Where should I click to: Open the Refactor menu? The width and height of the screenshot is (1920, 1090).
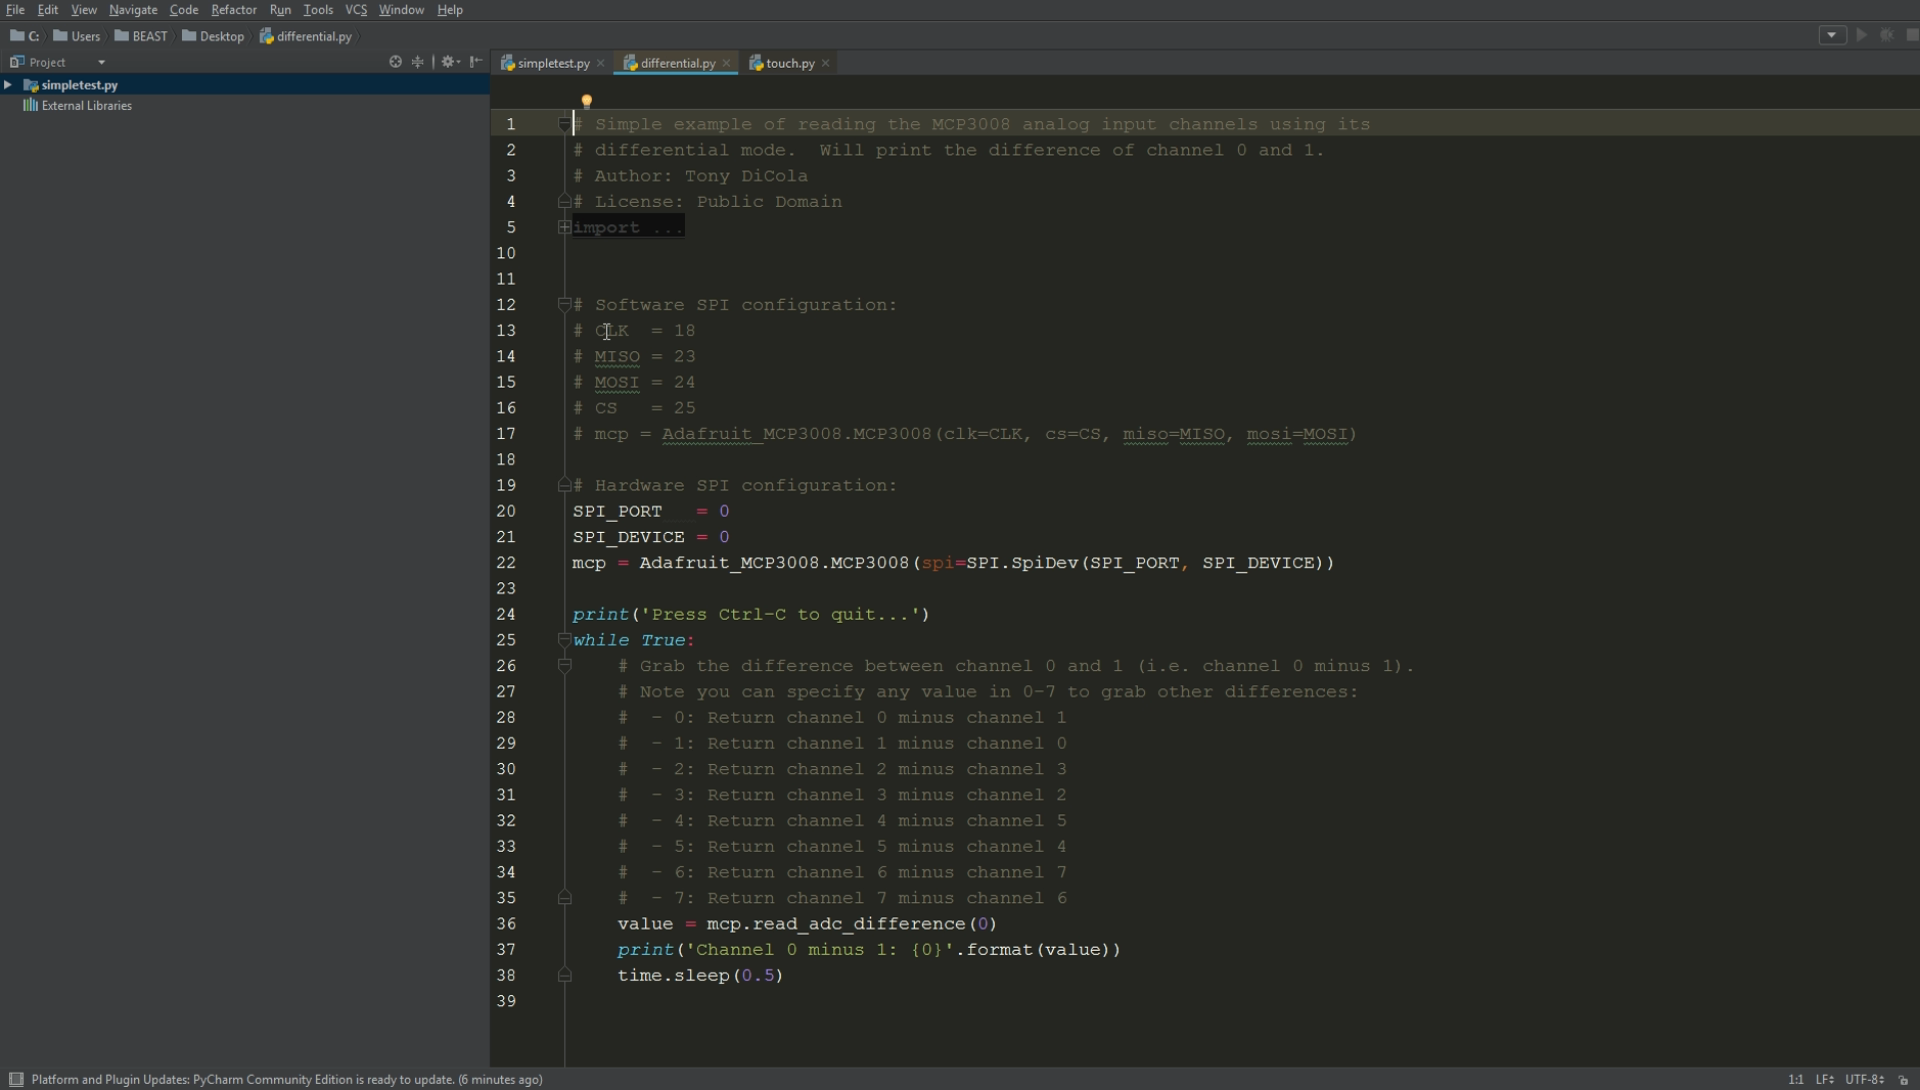[x=233, y=10]
